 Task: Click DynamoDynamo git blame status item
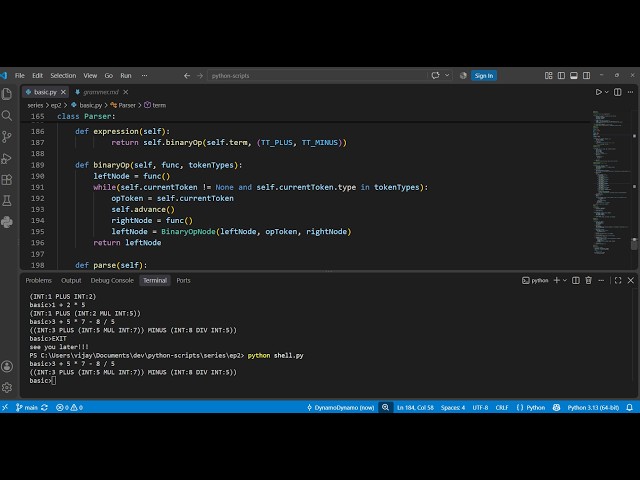[x=340, y=407]
